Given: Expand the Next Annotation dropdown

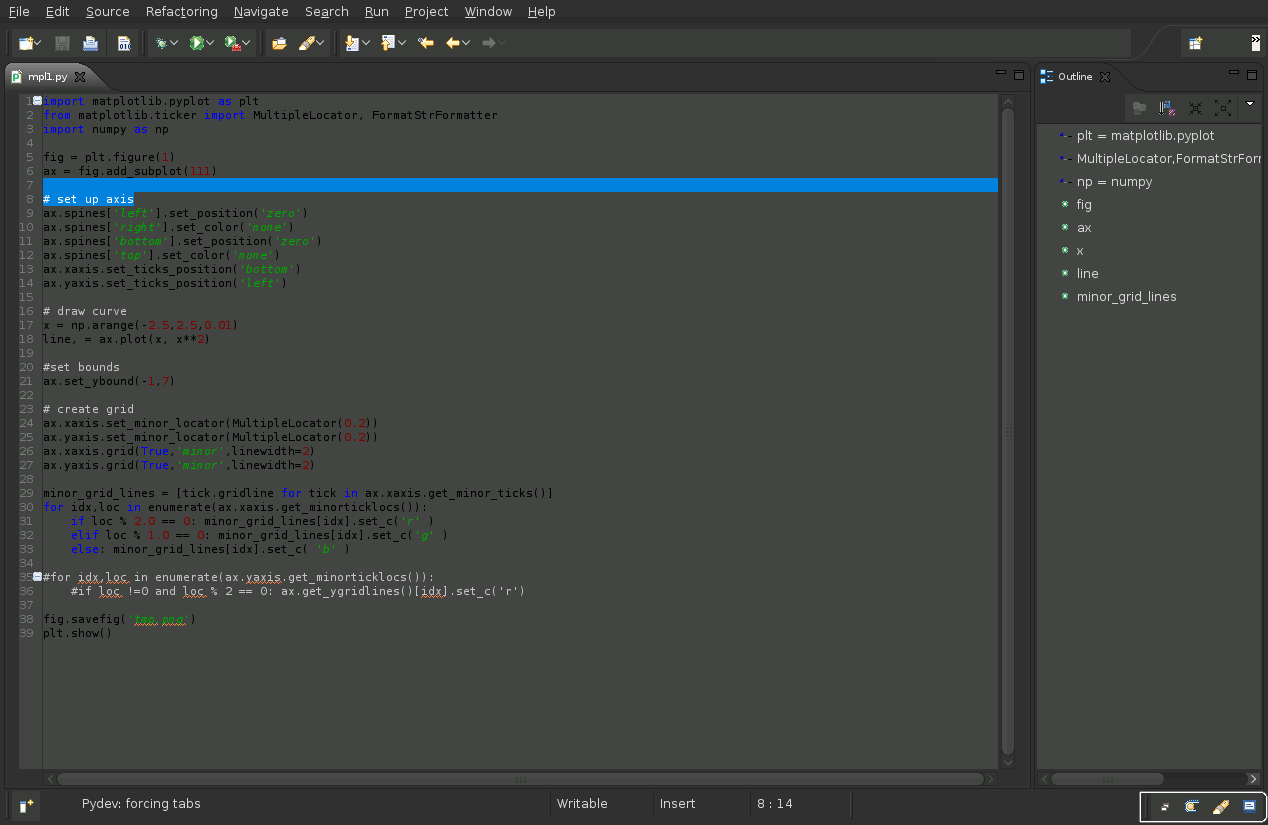Looking at the screenshot, I should pos(366,43).
